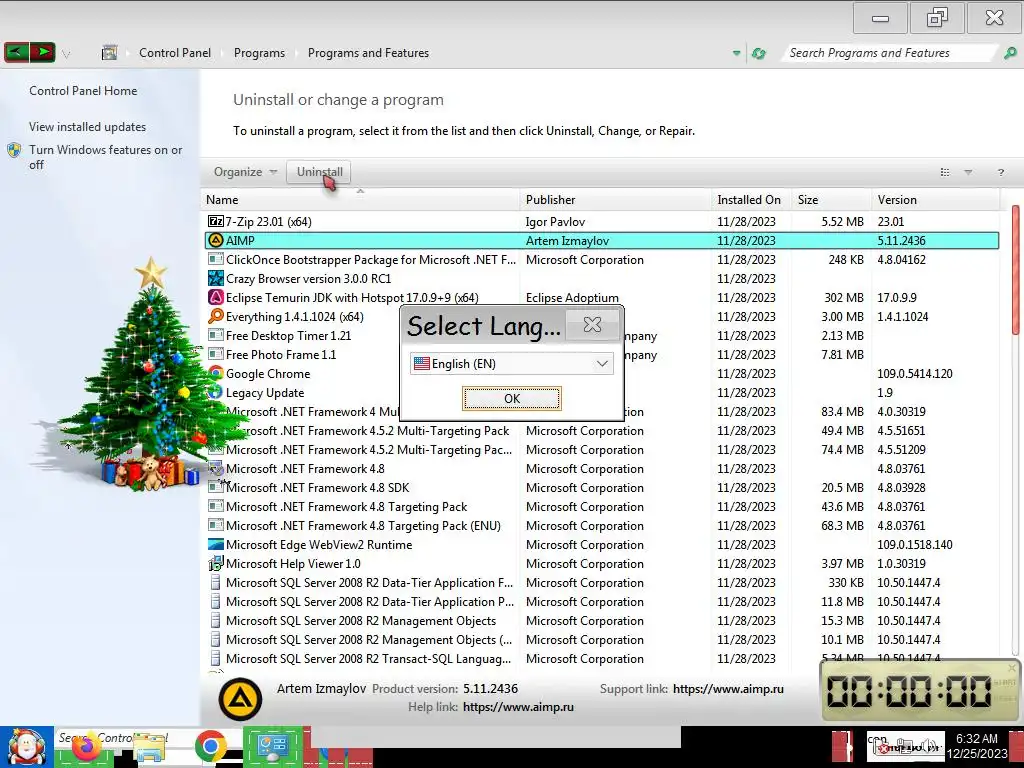The width and height of the screenshot is (1024, 768).
Task: Click the forward navigation arrow
Action: tap(42, 52)
